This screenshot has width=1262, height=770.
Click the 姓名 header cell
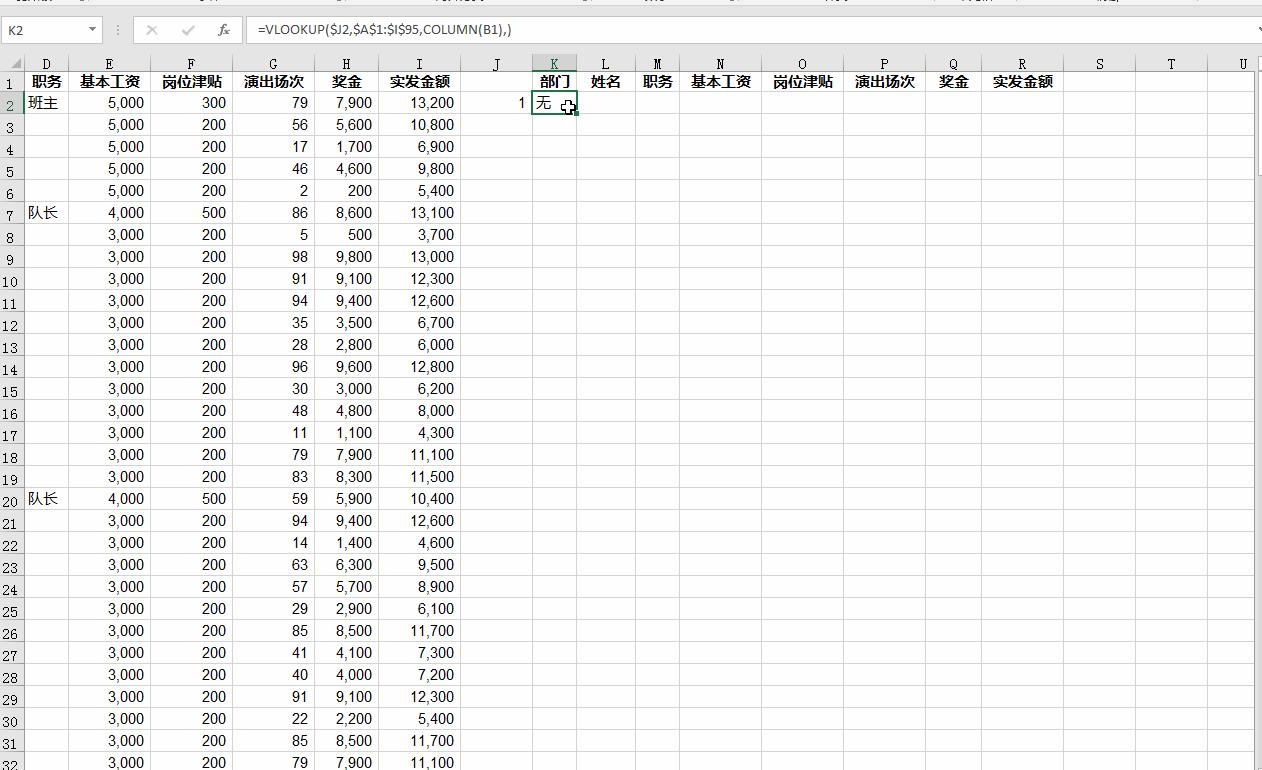[x=604, y=81]
